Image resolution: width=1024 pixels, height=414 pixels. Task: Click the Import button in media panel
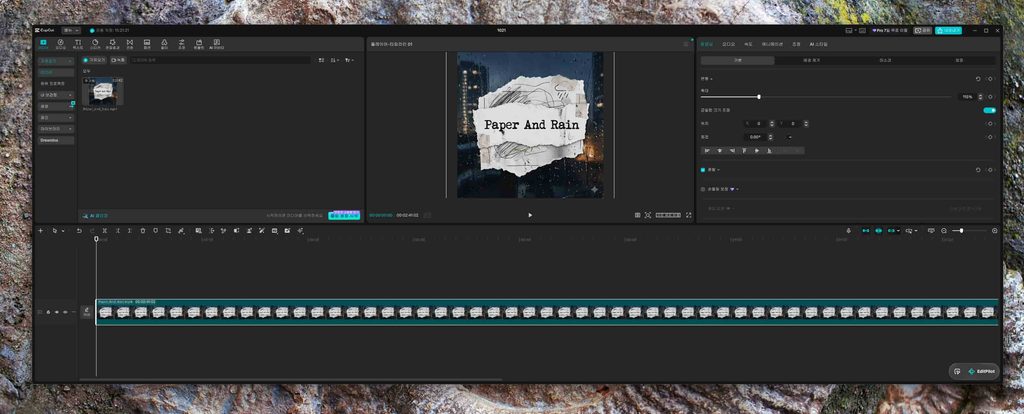point(95,60)
